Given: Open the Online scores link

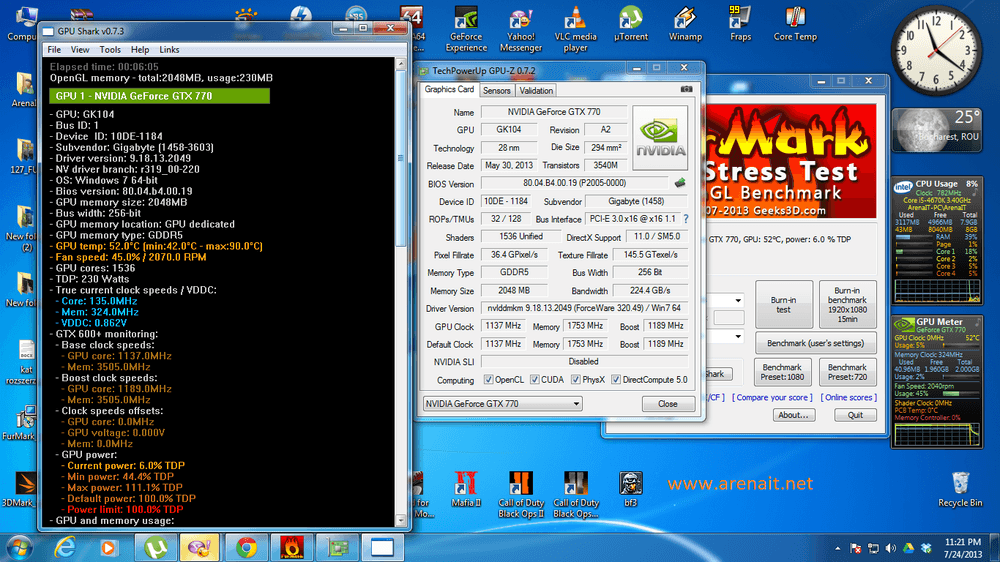Looking at the screenshot, I should (848, 397).
